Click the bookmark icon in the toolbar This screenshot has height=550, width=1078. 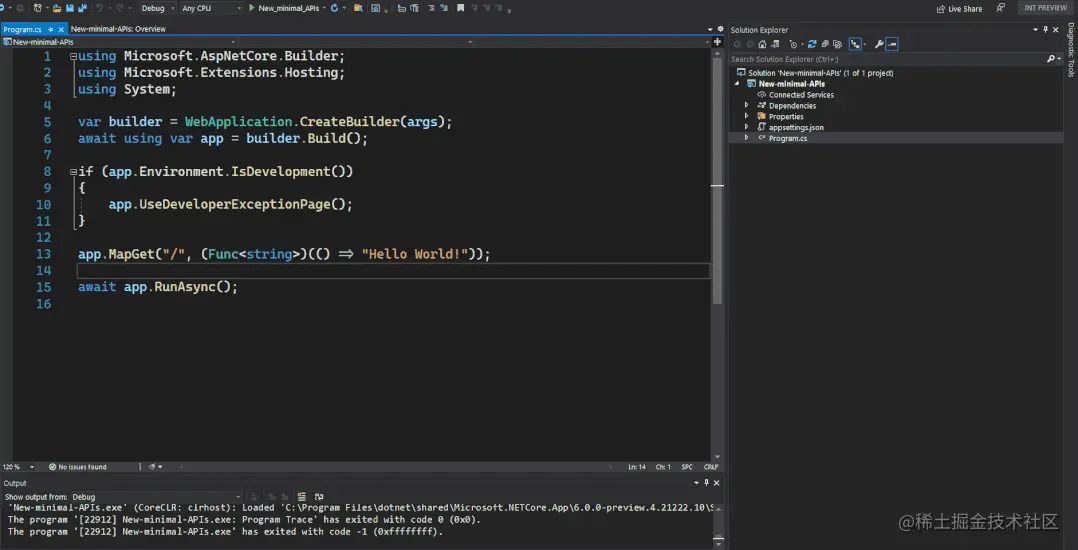click(460, 8)
